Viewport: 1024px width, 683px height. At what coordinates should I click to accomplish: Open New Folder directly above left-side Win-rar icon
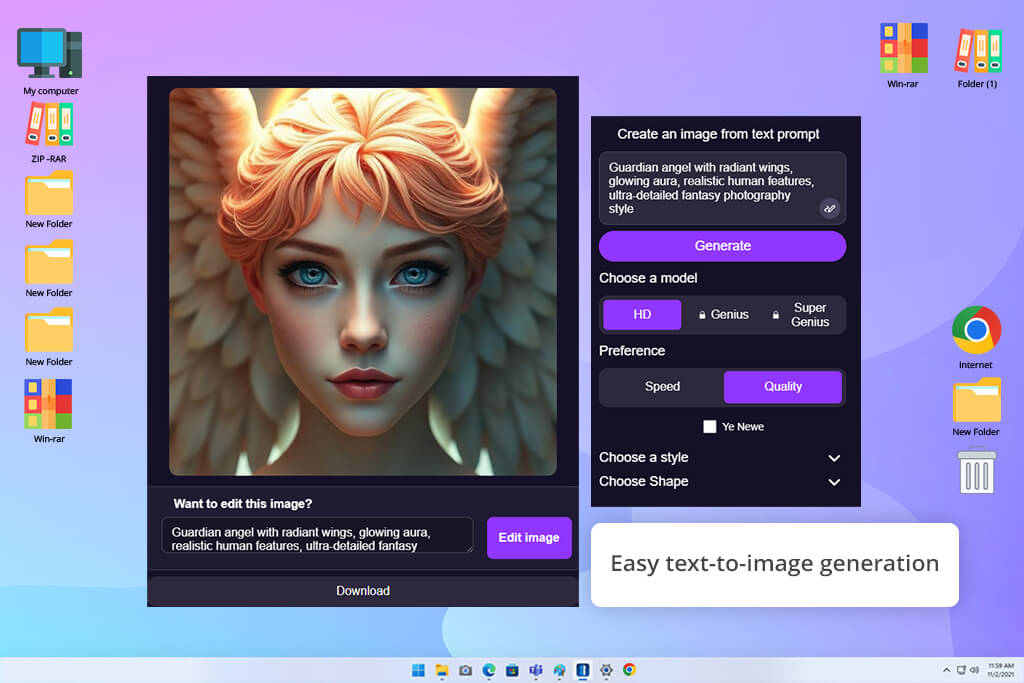49,332
